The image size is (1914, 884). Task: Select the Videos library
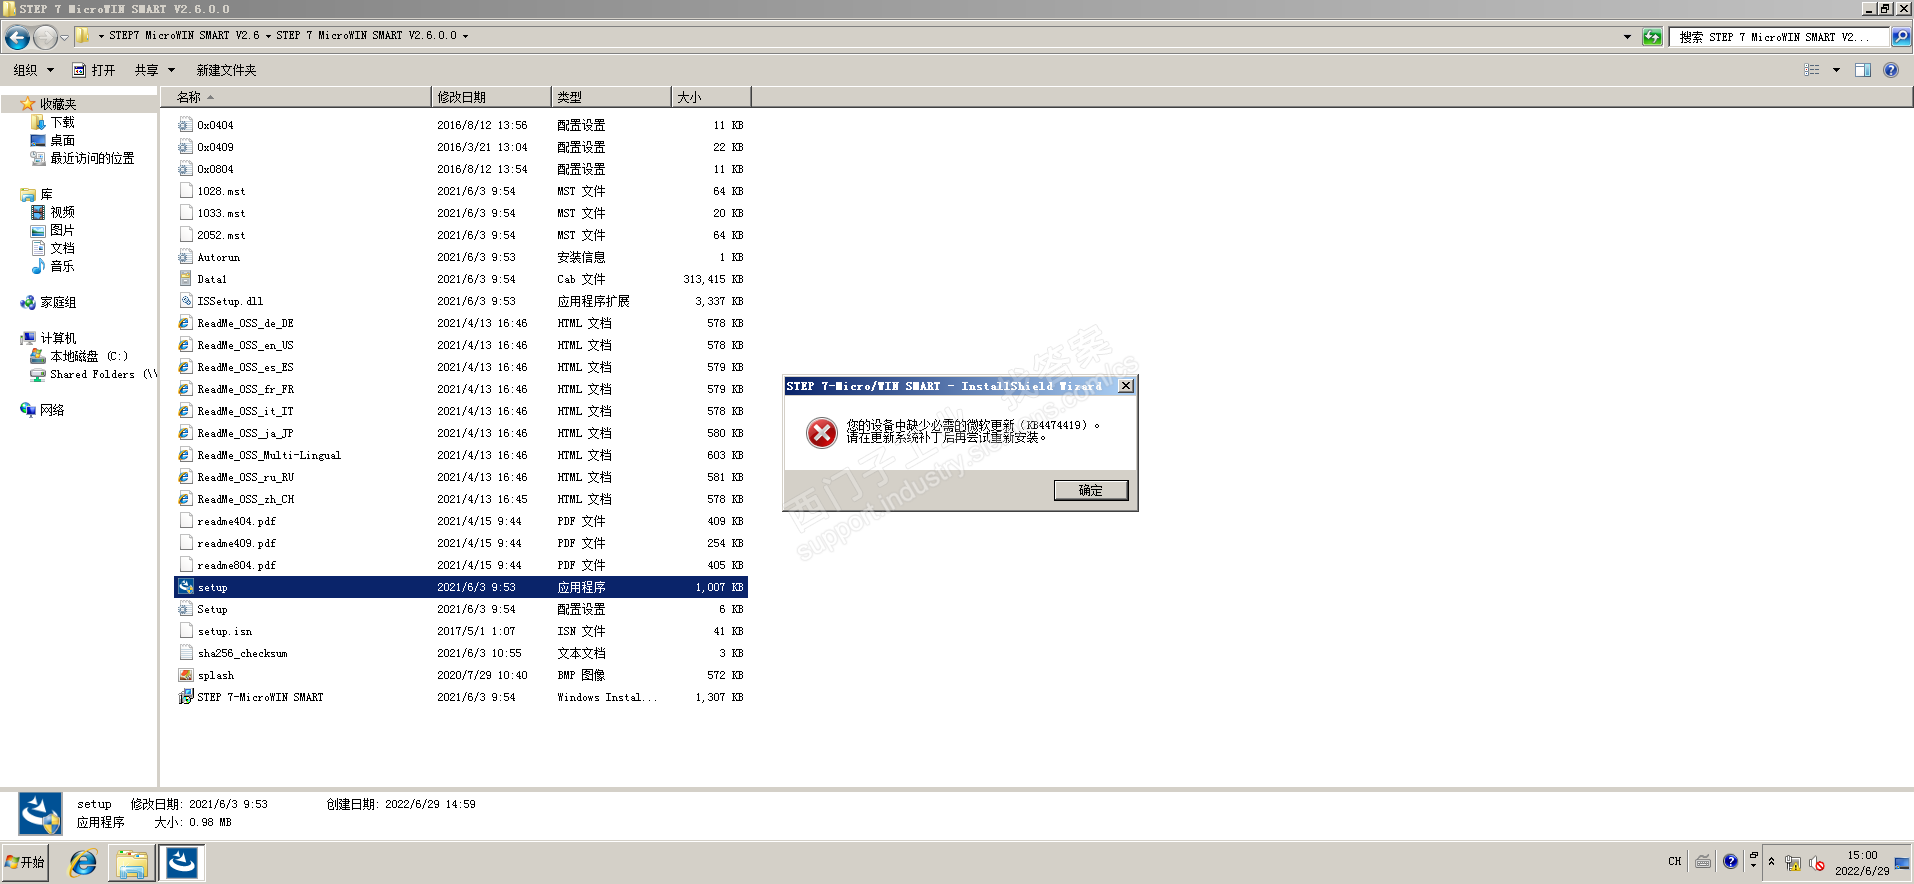tap(53, 212)
